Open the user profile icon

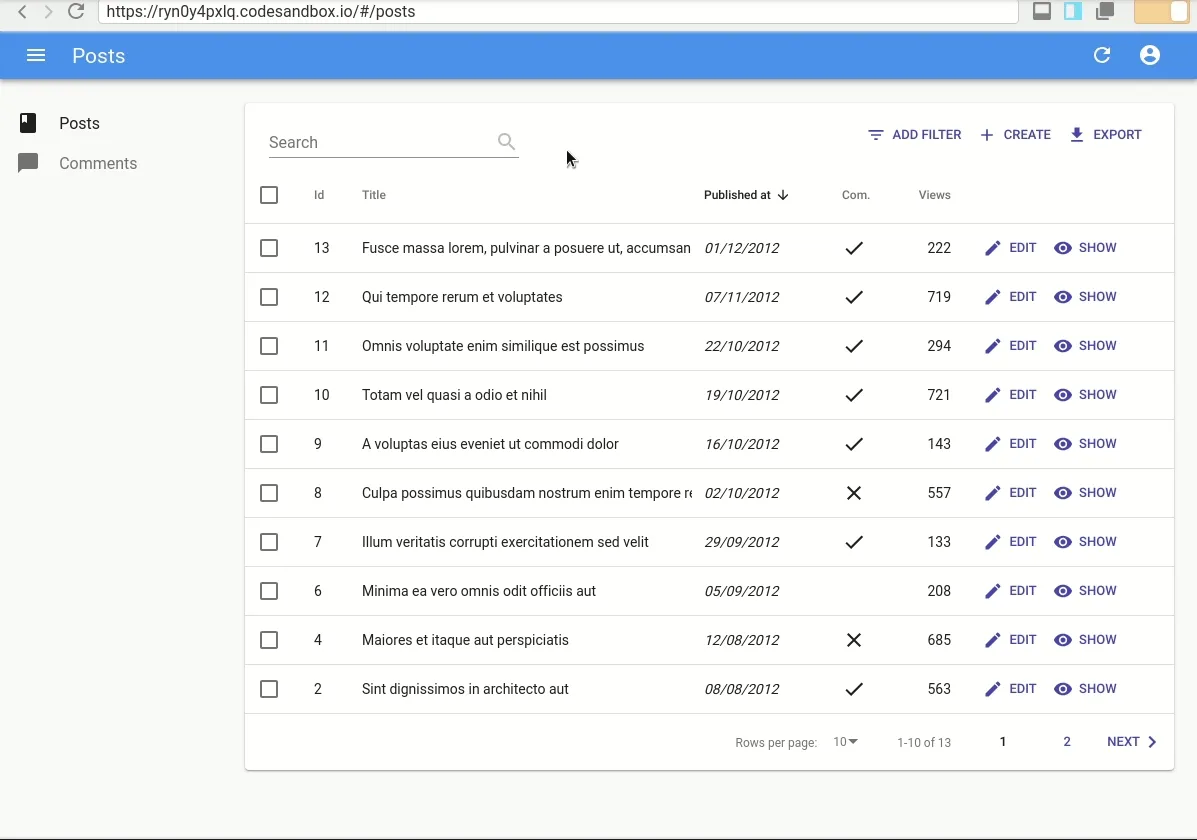[x=1149, y=55]
